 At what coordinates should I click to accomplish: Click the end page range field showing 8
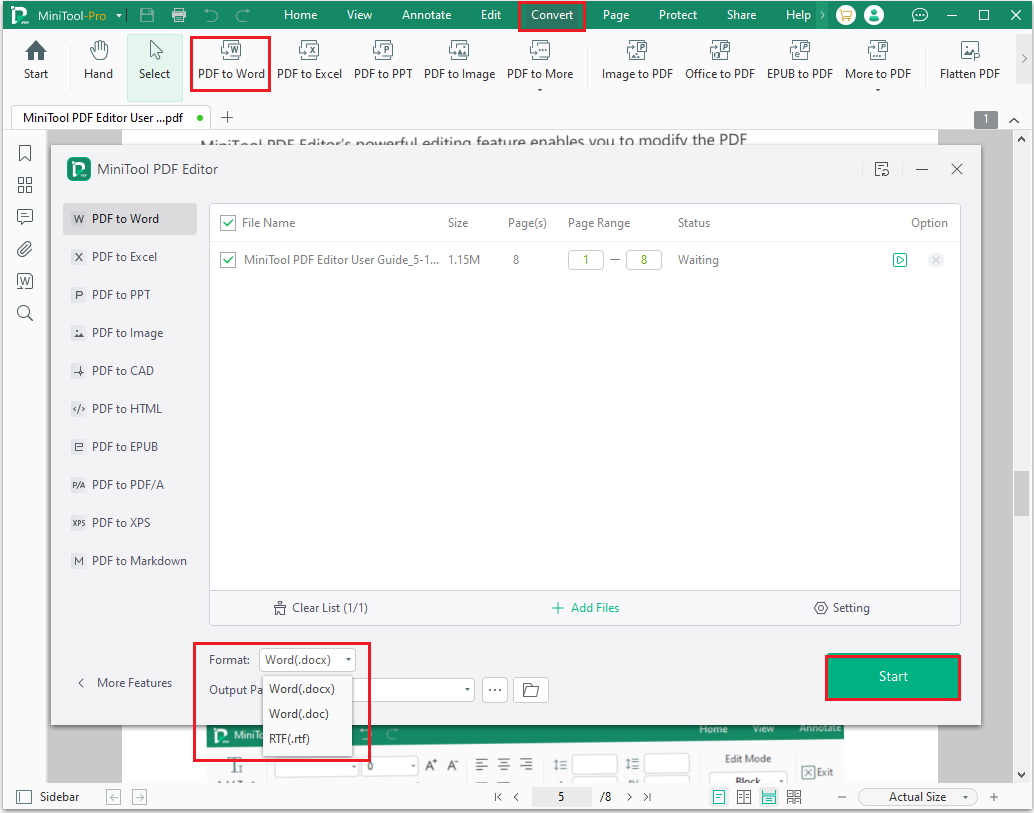coord(644,260)
